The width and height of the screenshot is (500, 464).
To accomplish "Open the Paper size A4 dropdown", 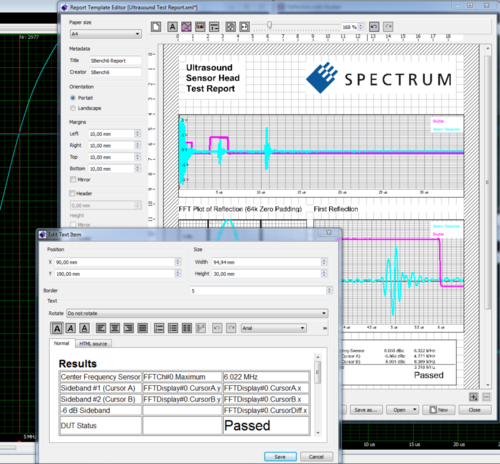I will click(x=106, y=34).
